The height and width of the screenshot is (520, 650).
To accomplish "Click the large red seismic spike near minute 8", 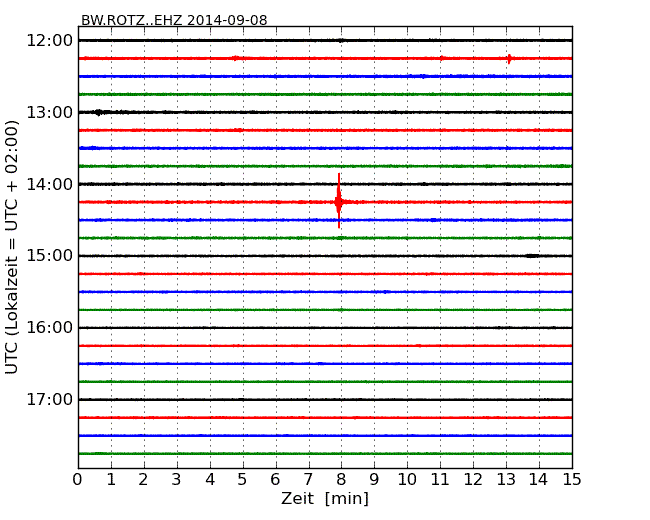I will (x=339, y=201).
